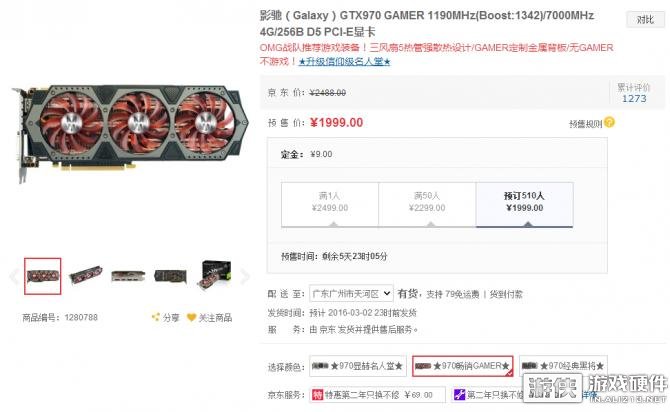Click the presale rules question mark icon

pyautogui.click(x=609, y=123)
